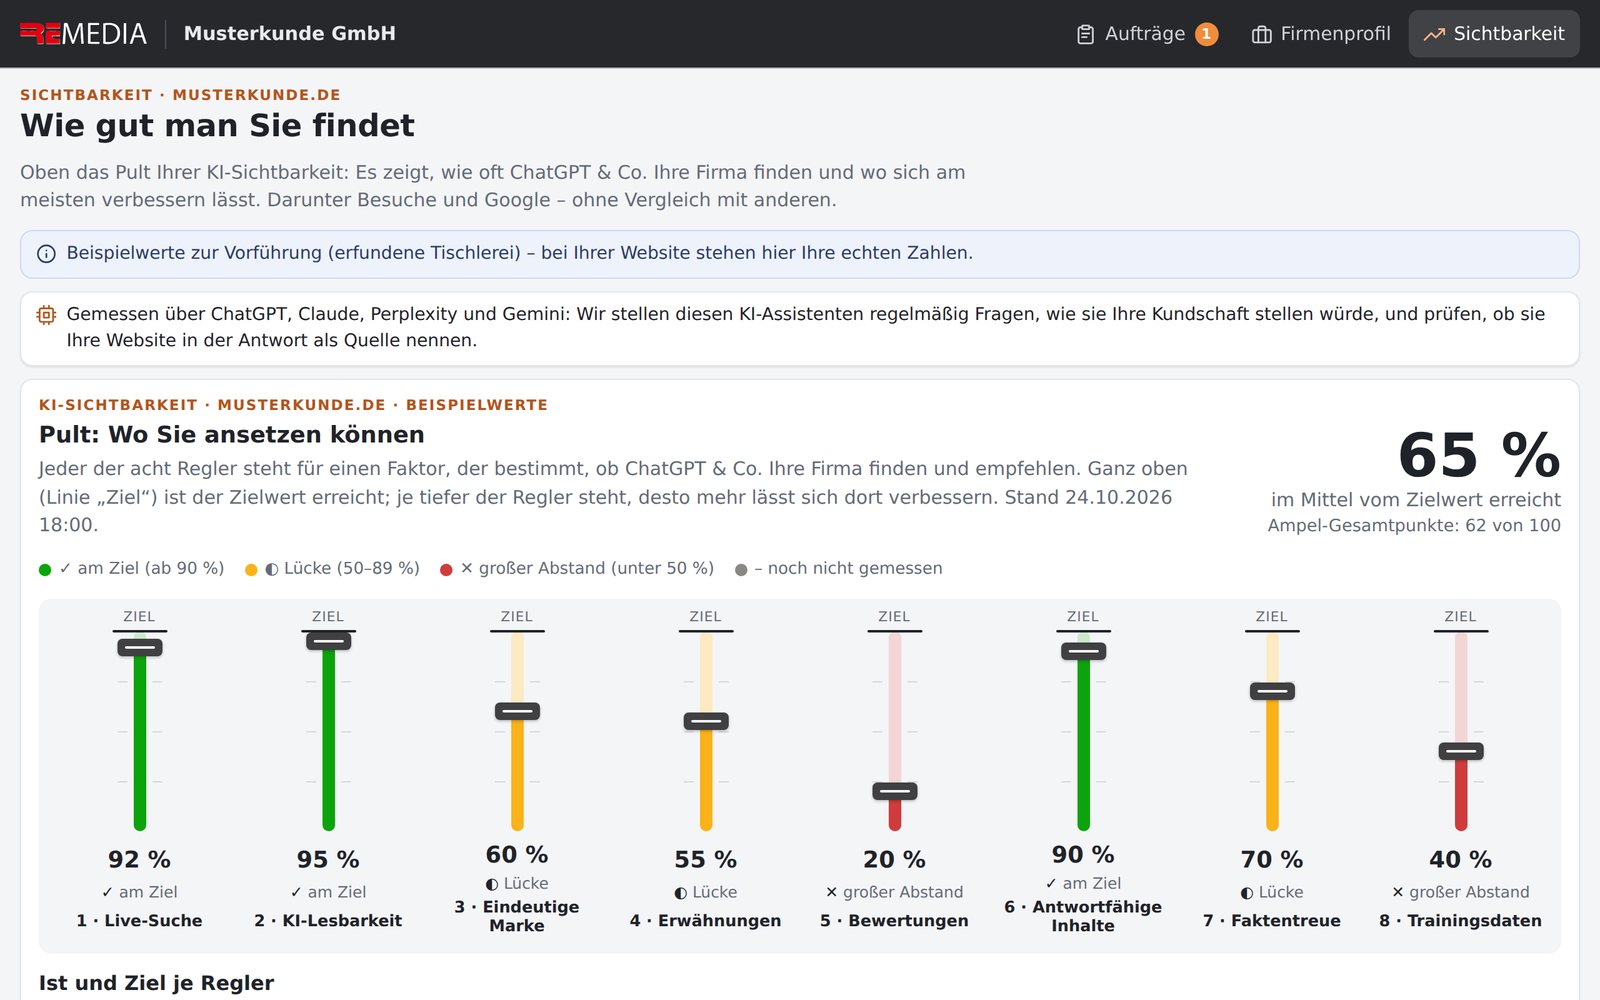The height and width of the screenshot is (1000, 1600).
Task: Click the REMEDIA logo
Action: (x=83, y=34)
